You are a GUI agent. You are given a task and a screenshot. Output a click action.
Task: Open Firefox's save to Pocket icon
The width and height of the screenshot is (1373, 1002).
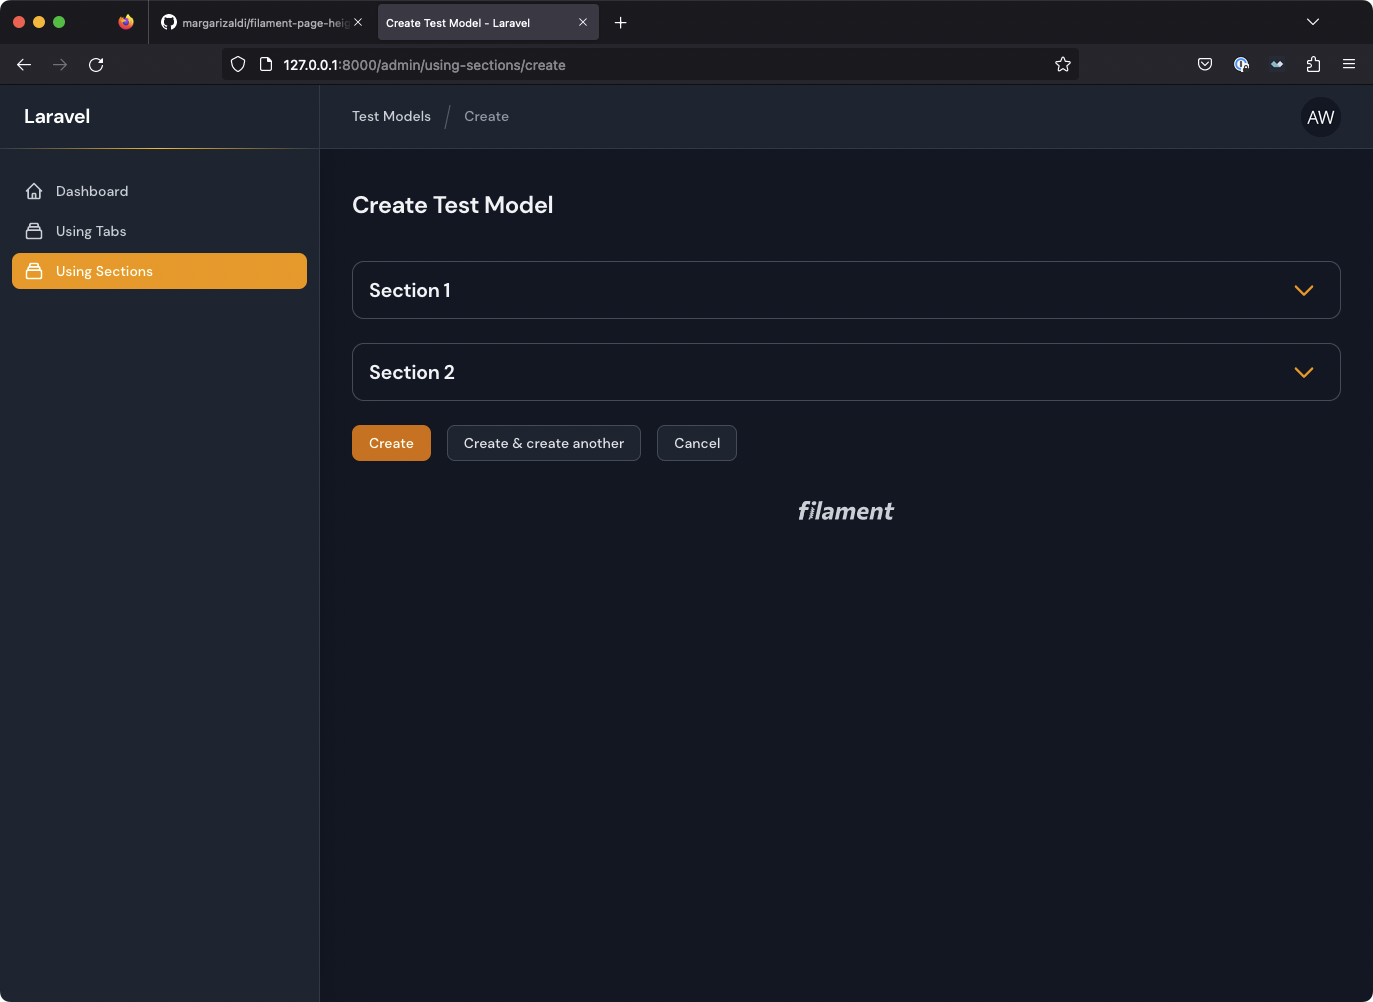click(1205, 64)
